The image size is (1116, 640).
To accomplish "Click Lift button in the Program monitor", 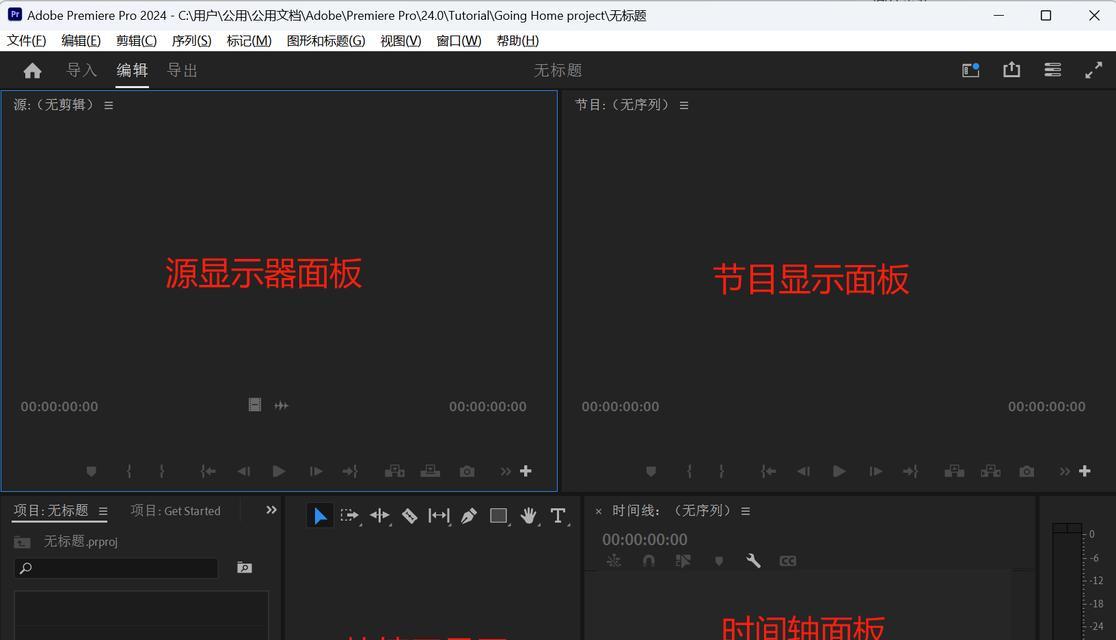I will pos(954,471).
